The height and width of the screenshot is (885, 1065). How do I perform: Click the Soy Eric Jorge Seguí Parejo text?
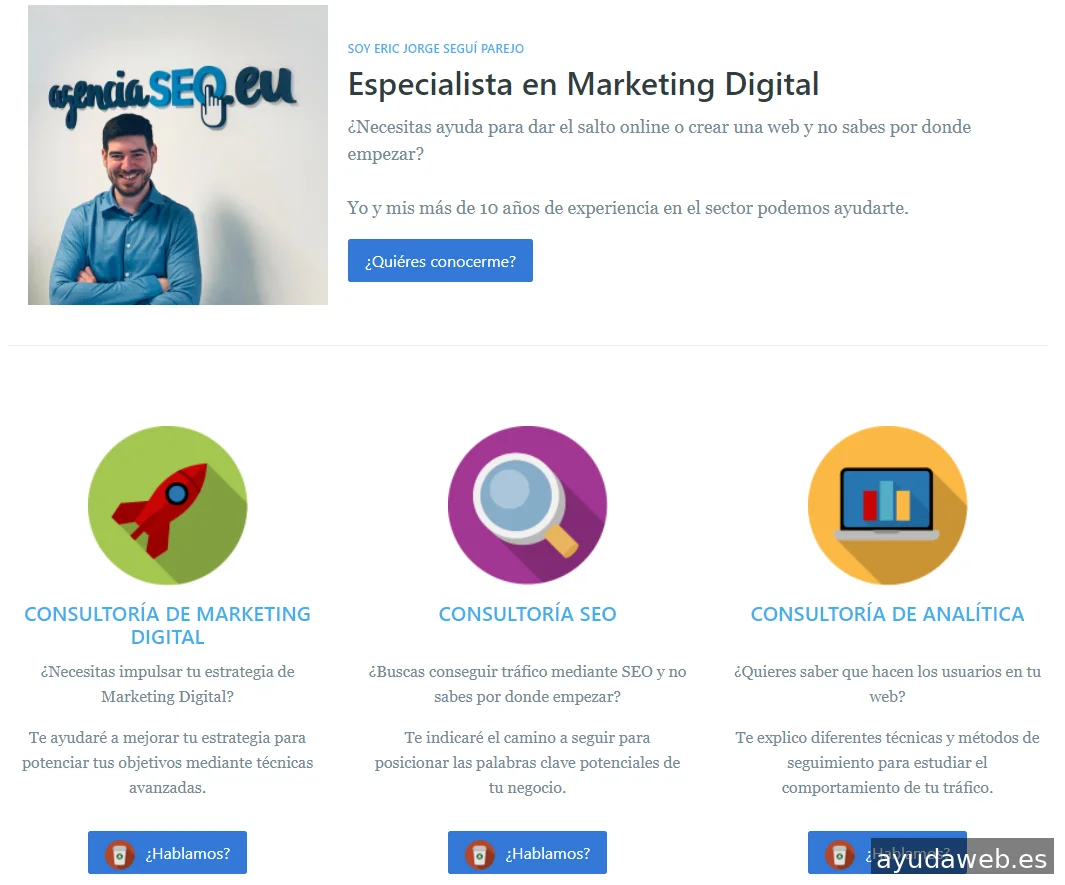click(x=435, y=48)
